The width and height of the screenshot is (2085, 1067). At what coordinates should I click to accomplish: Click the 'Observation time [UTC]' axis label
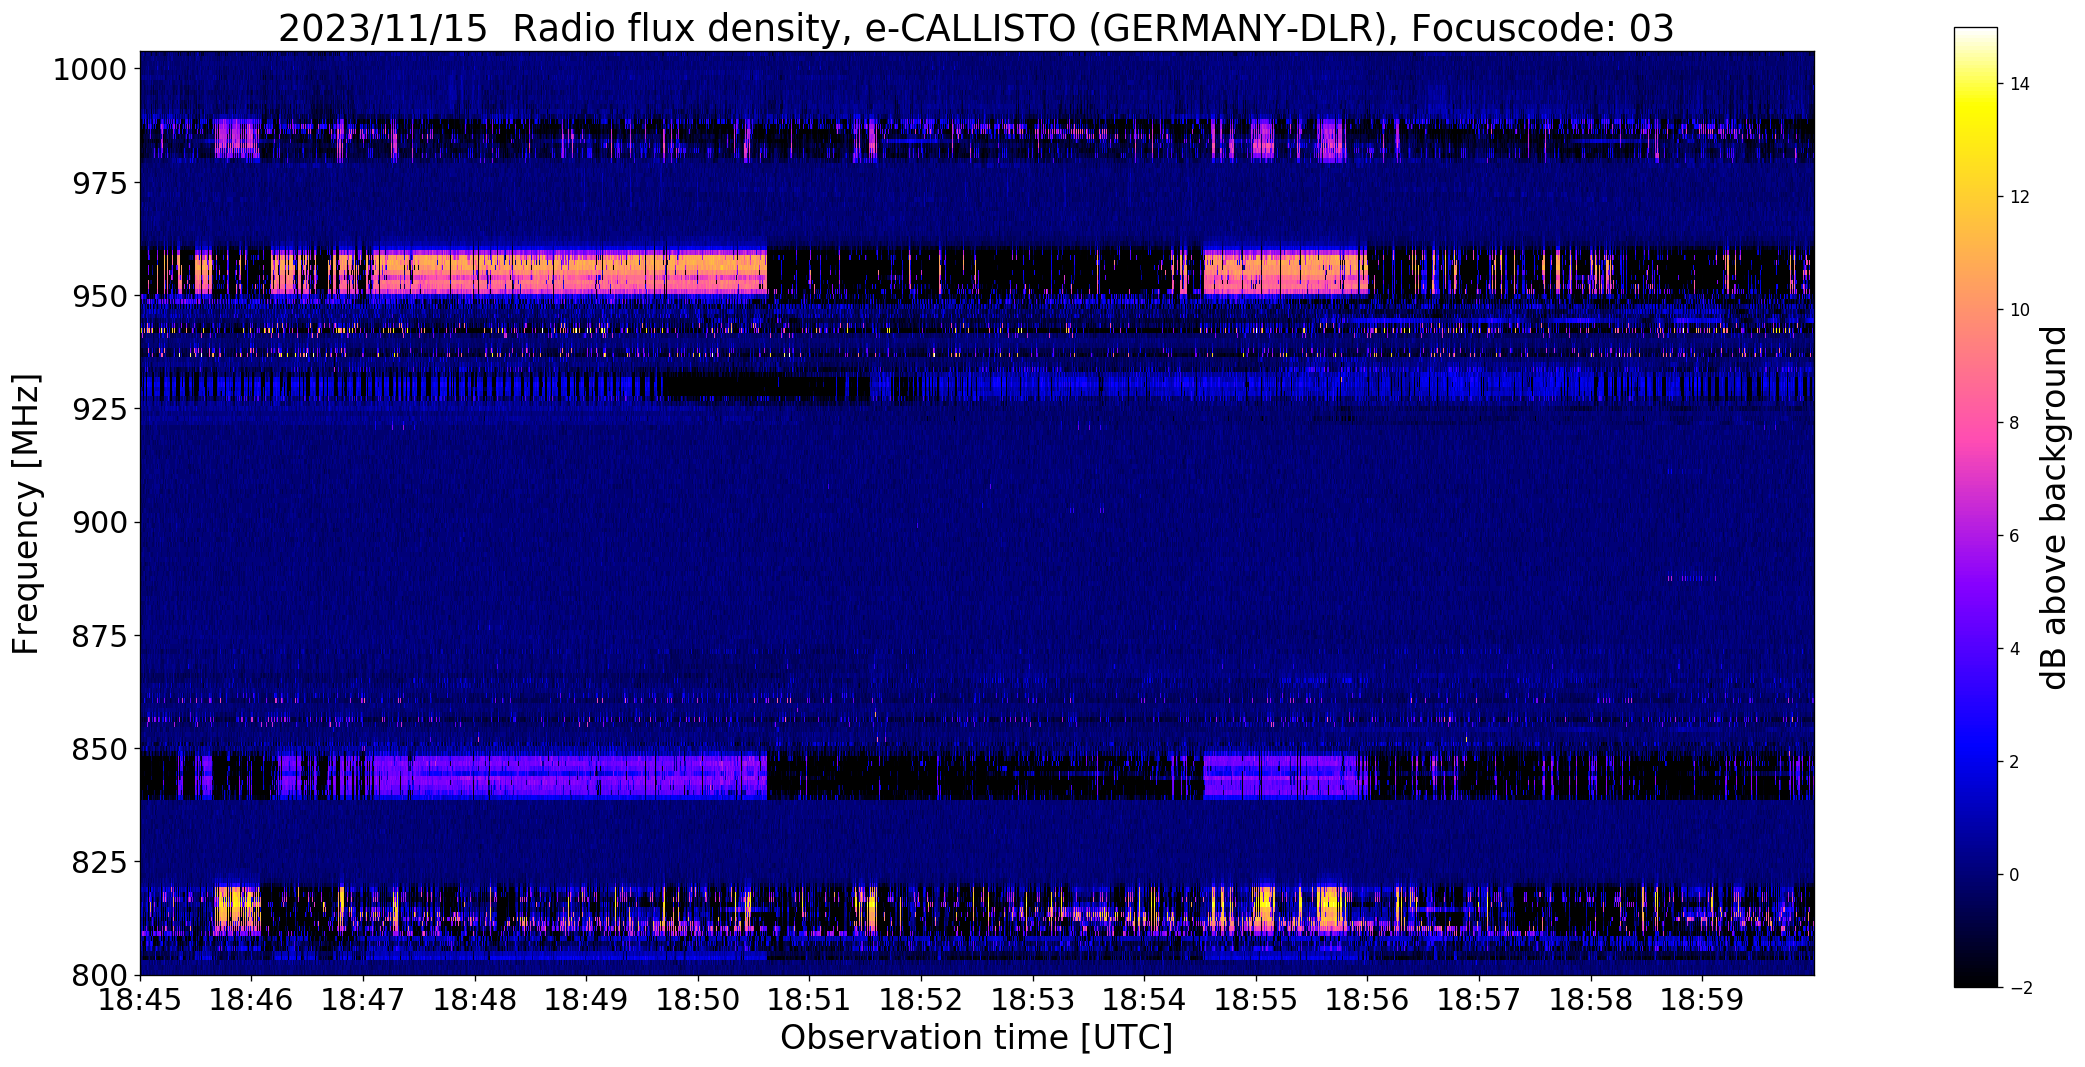tap(976, 1038)
